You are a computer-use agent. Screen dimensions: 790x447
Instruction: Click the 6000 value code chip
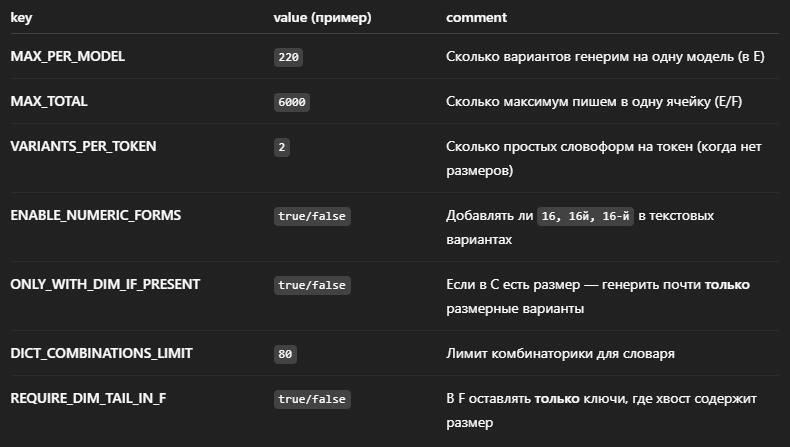(292, 103)
